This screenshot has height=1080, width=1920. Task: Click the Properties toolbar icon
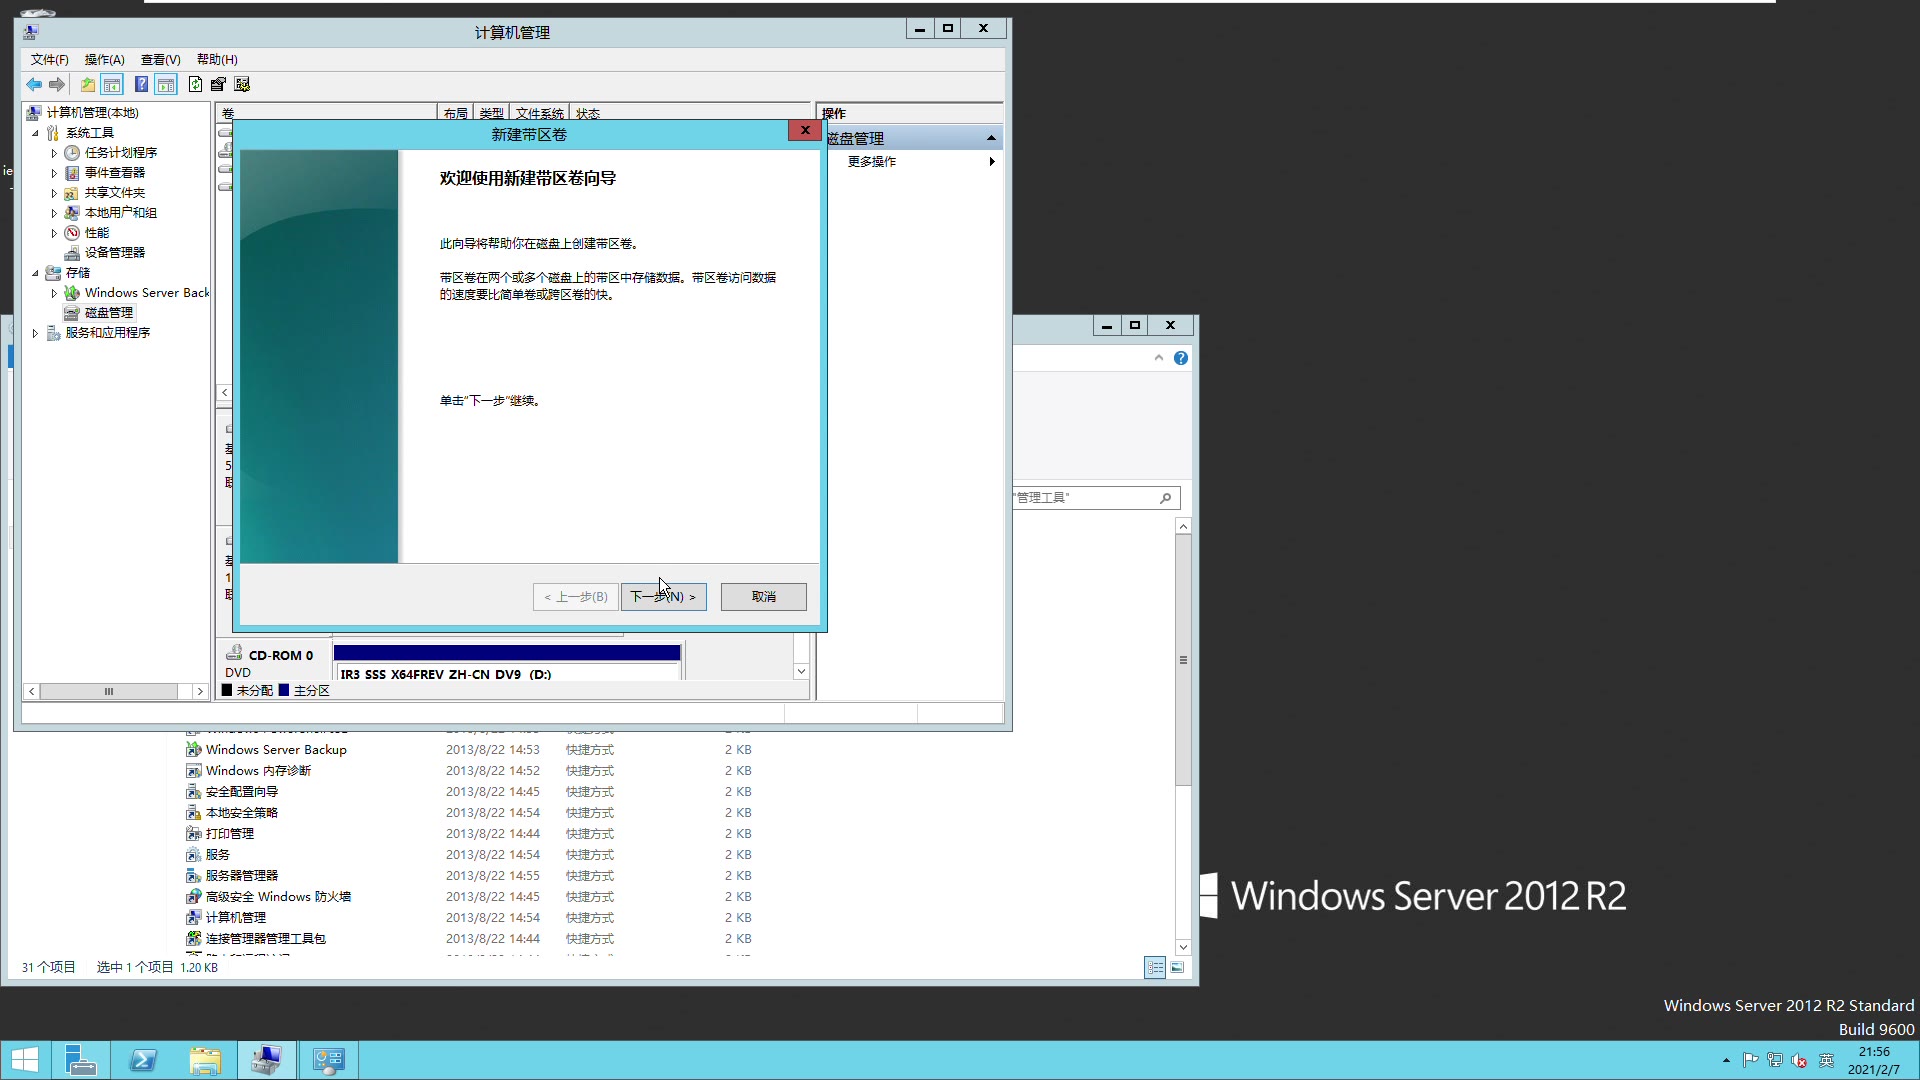[218, 85]
